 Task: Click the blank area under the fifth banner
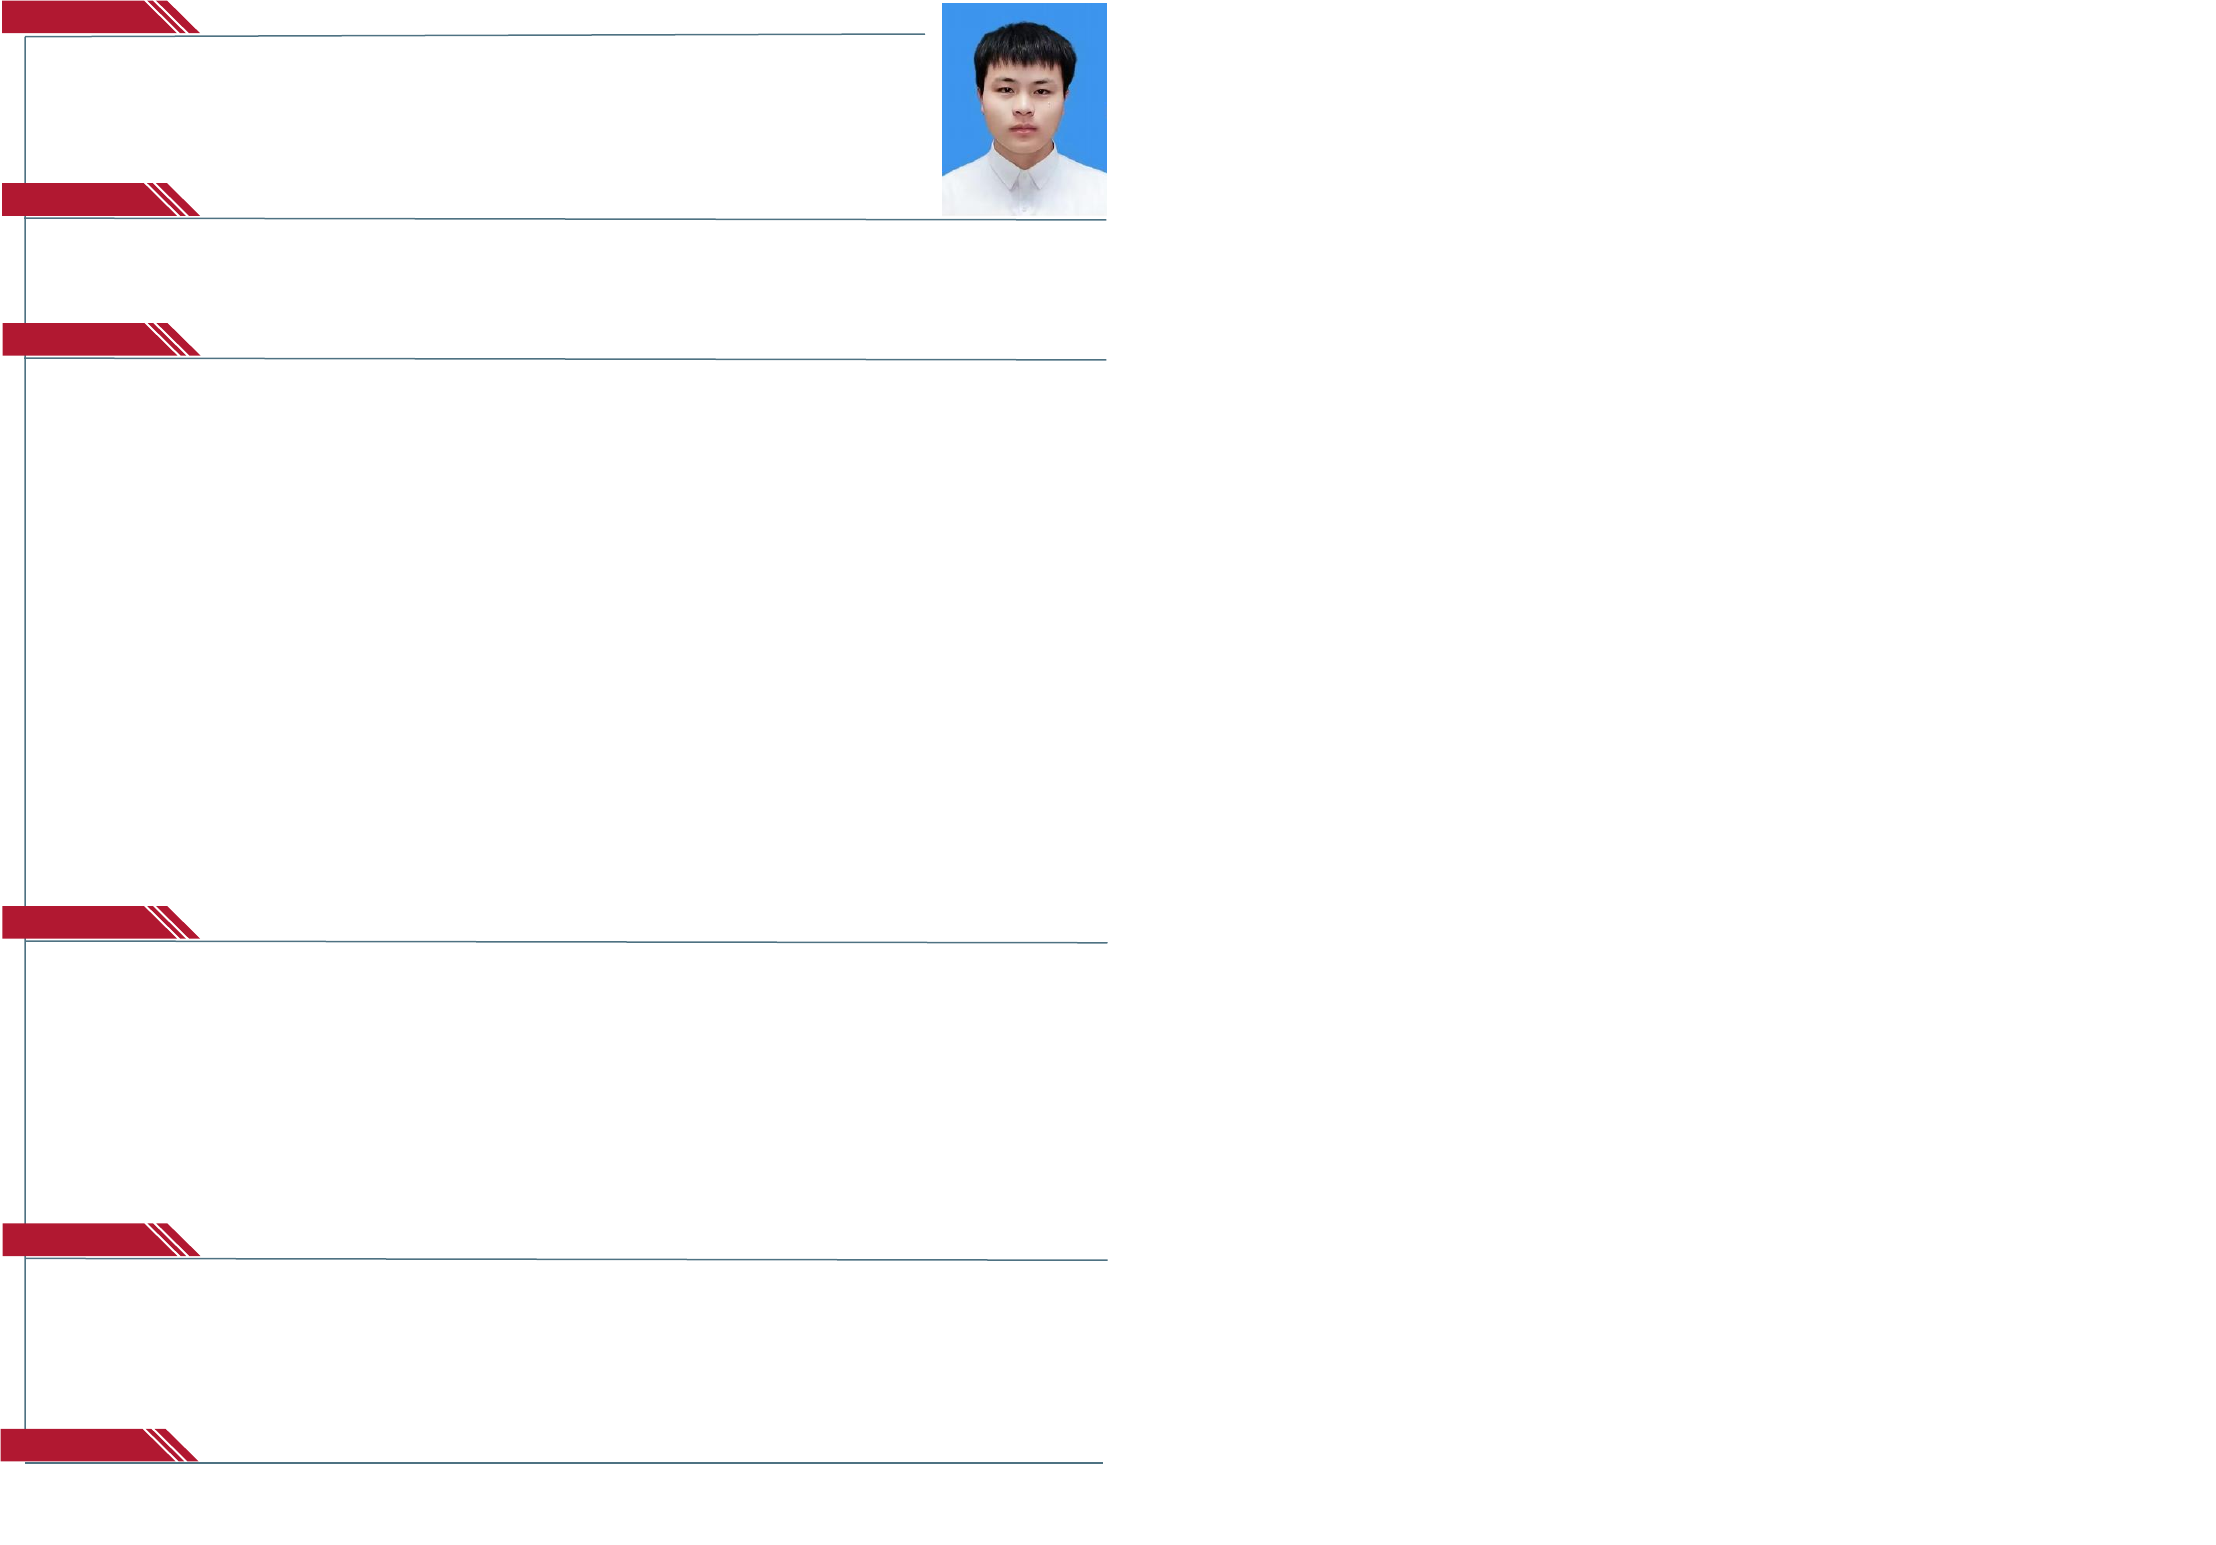click(560, 1343)
